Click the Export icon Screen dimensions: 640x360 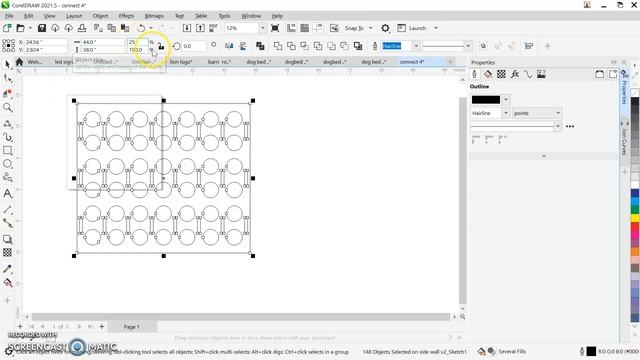tap(200, 28)
